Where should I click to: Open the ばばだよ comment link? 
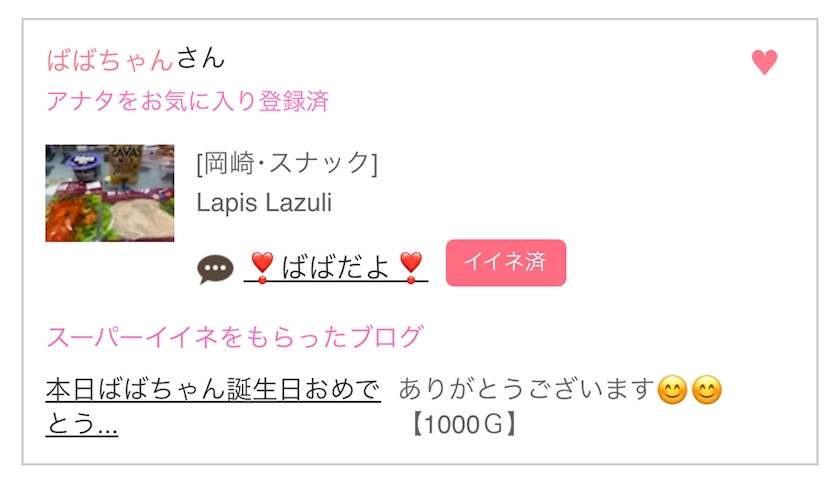pos(335,266)
